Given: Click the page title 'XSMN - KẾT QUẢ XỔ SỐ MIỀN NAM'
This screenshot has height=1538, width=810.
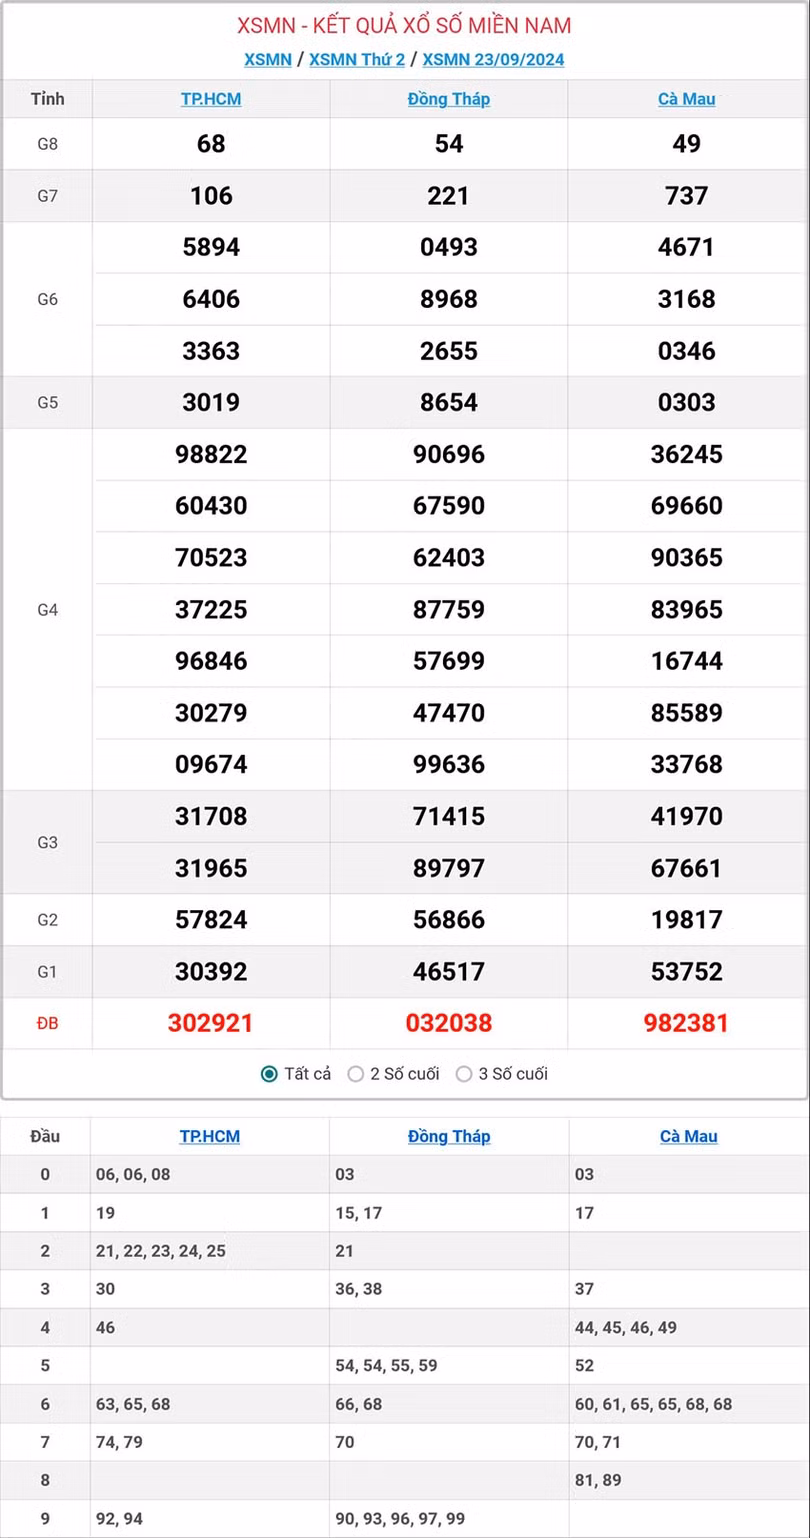Looking at the screenshot, I should tap(405, 26).
